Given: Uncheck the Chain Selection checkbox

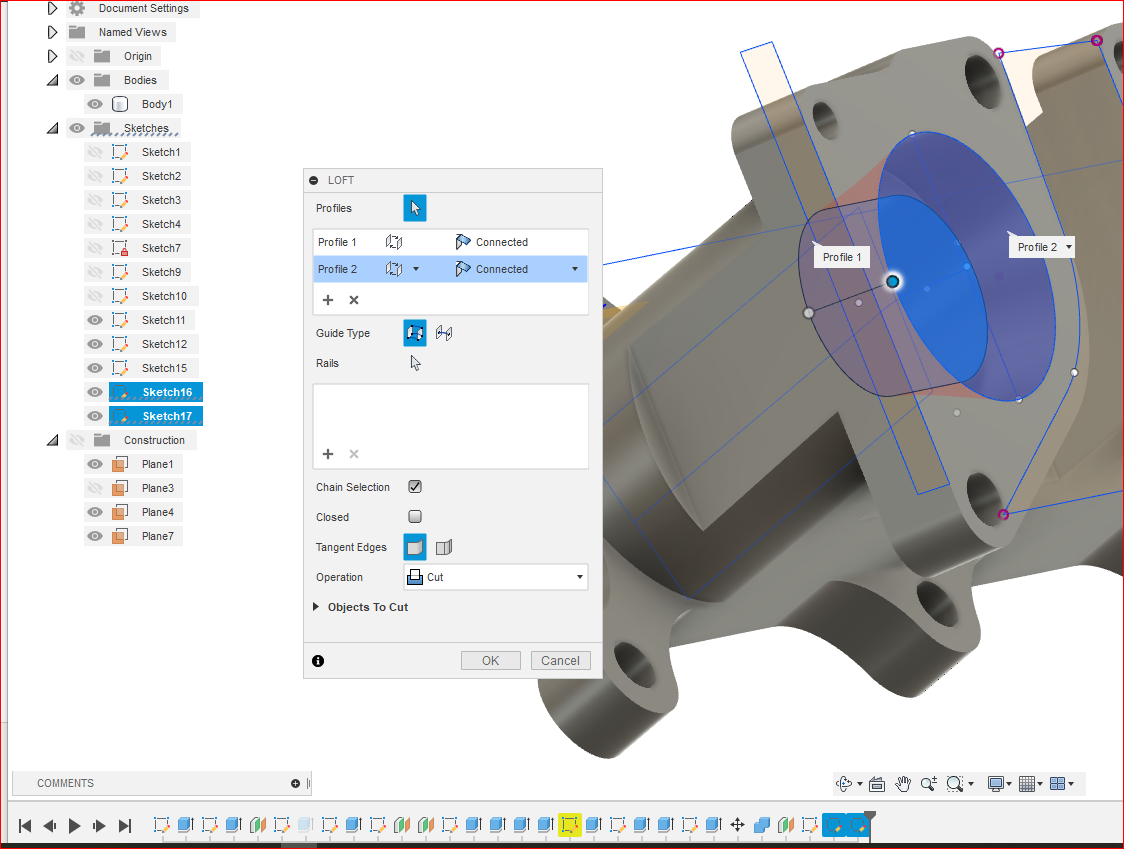Looking at the screenshot, I should [415, 487].
